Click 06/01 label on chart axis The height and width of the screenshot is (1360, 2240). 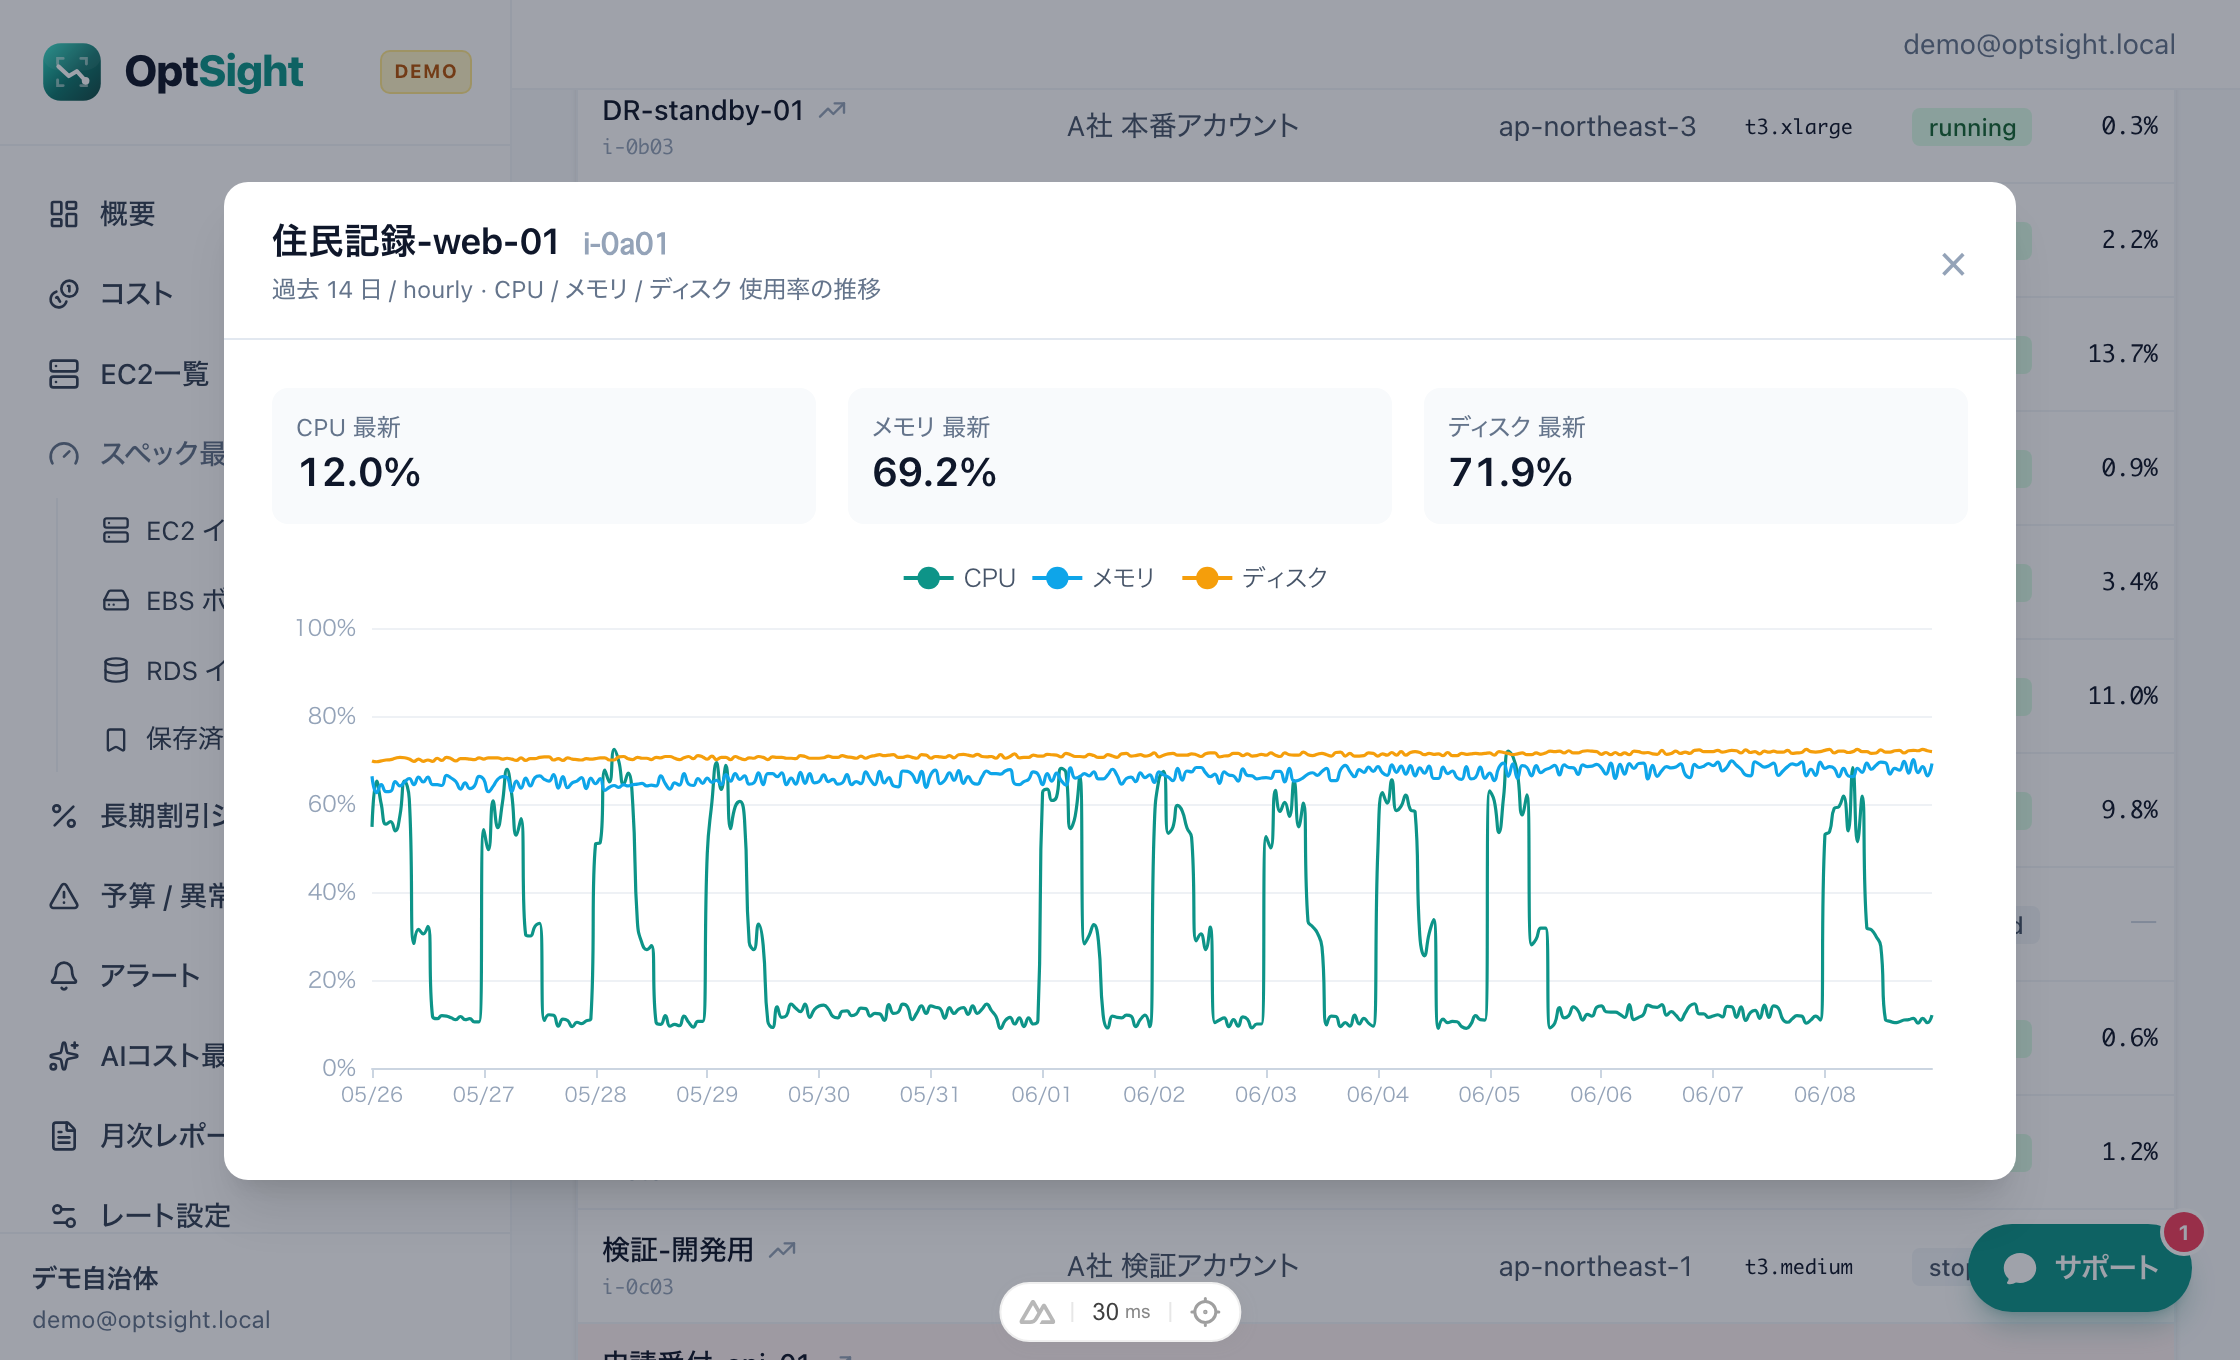1041,1095
